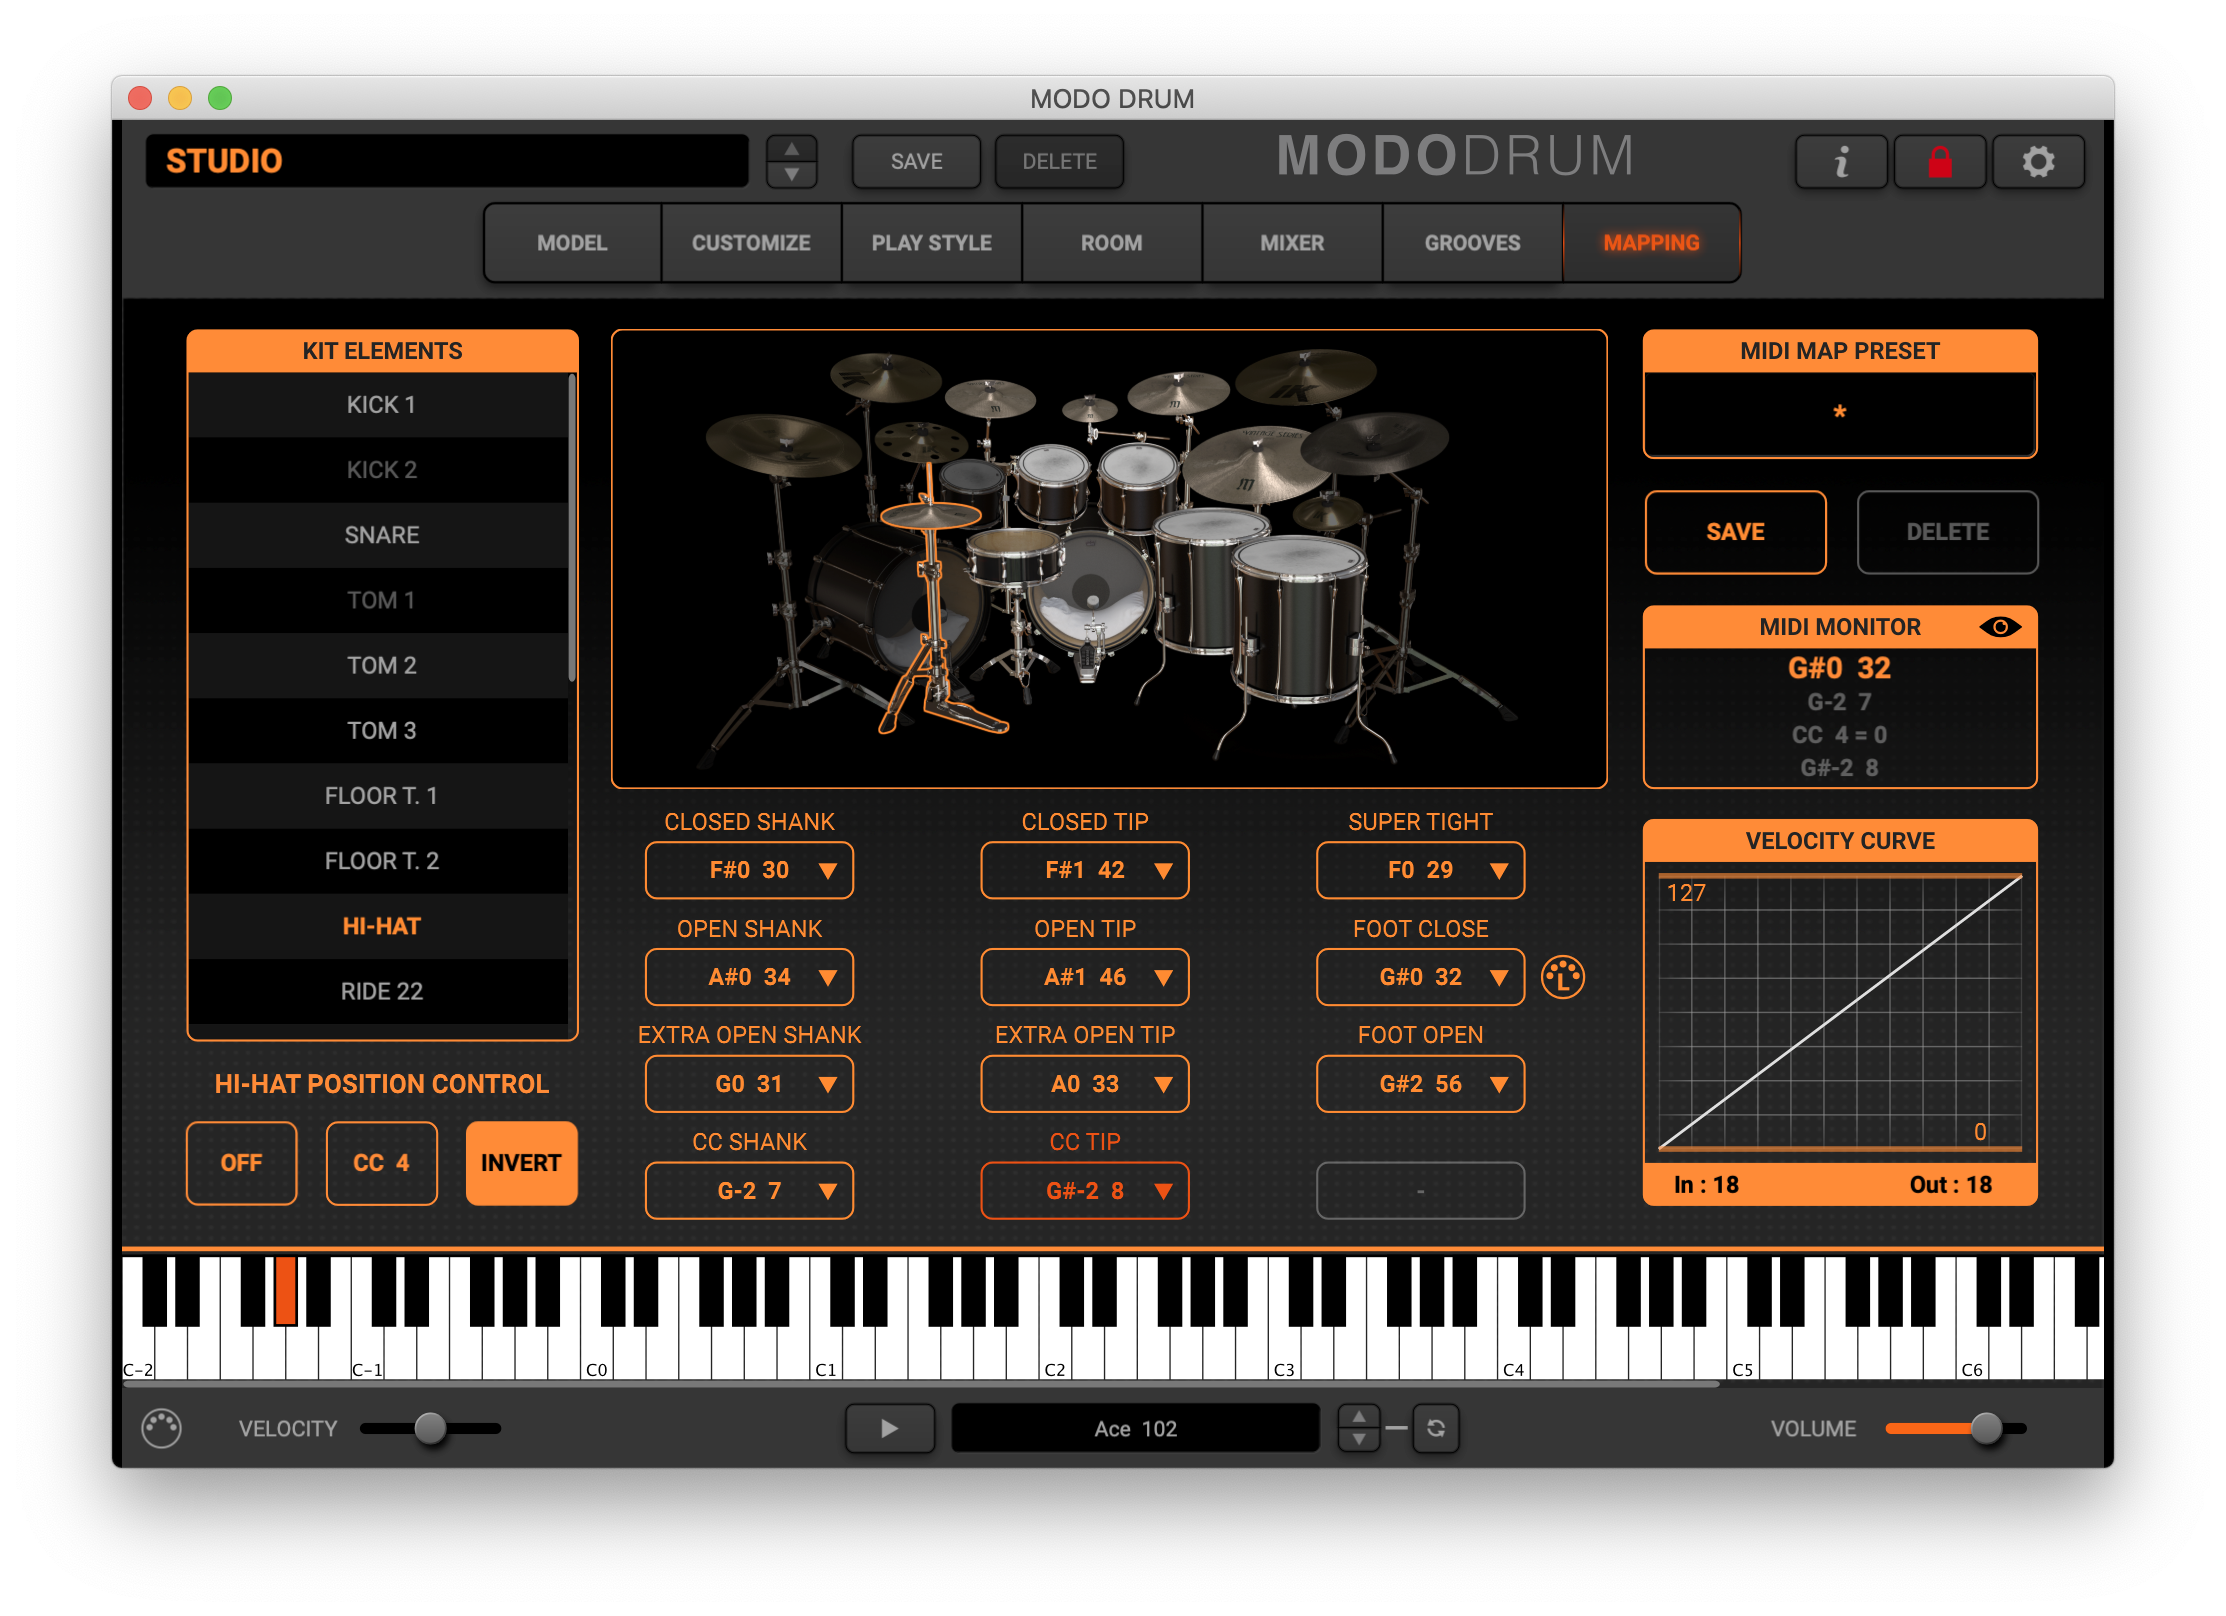
Task: Switch to the MODEL tab
Action: pos(572,243)
